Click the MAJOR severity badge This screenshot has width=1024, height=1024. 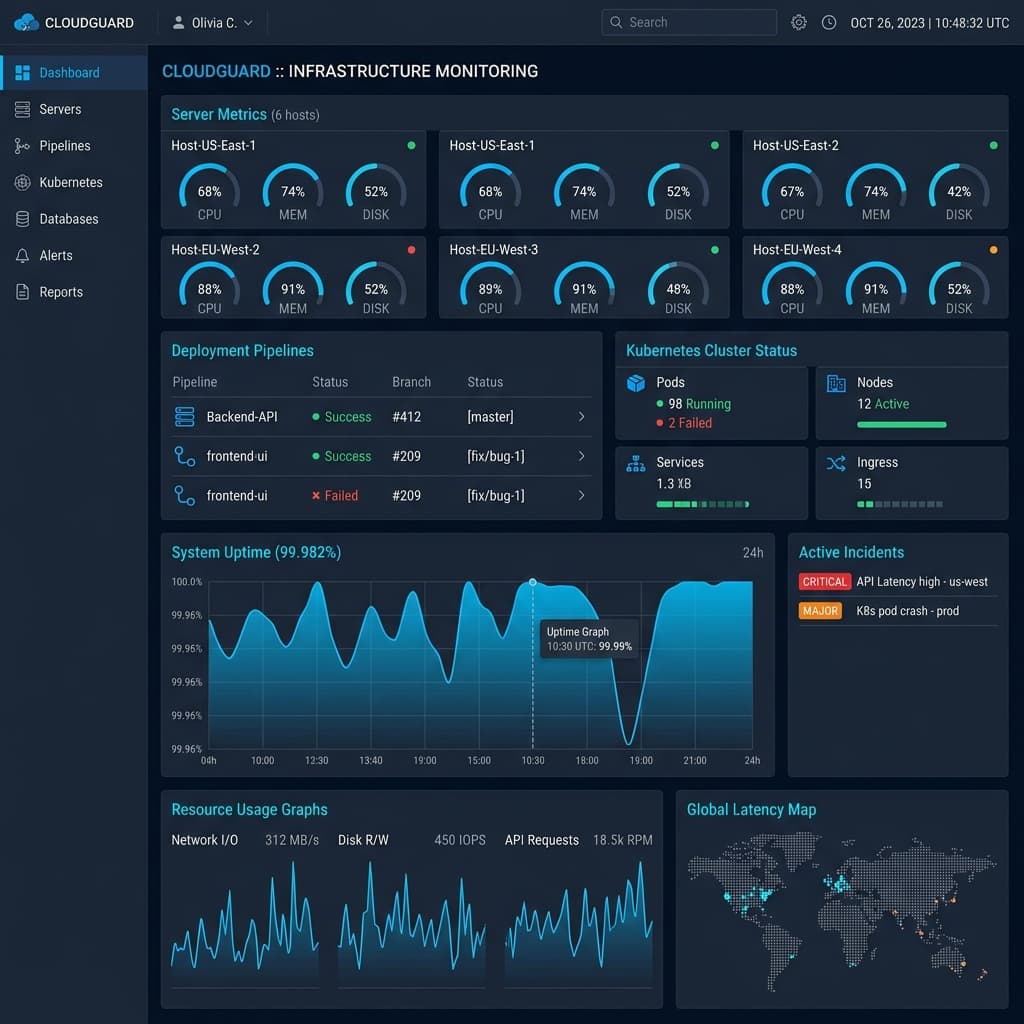click(820, 611)
